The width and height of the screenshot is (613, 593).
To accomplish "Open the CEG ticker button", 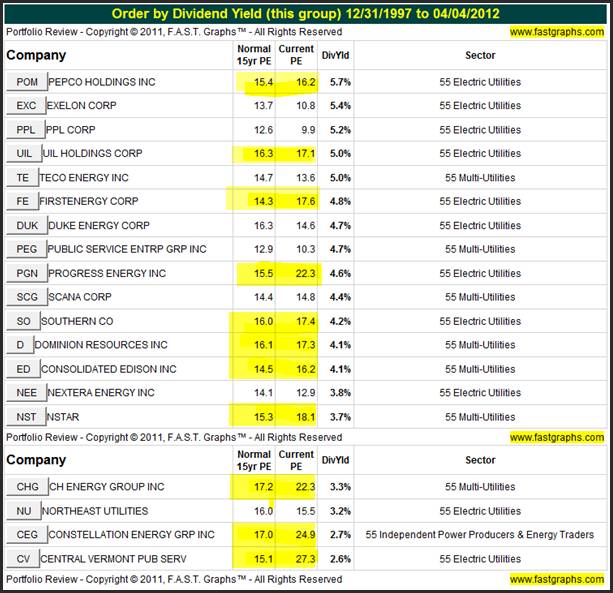I will click(x=27, y=534).
